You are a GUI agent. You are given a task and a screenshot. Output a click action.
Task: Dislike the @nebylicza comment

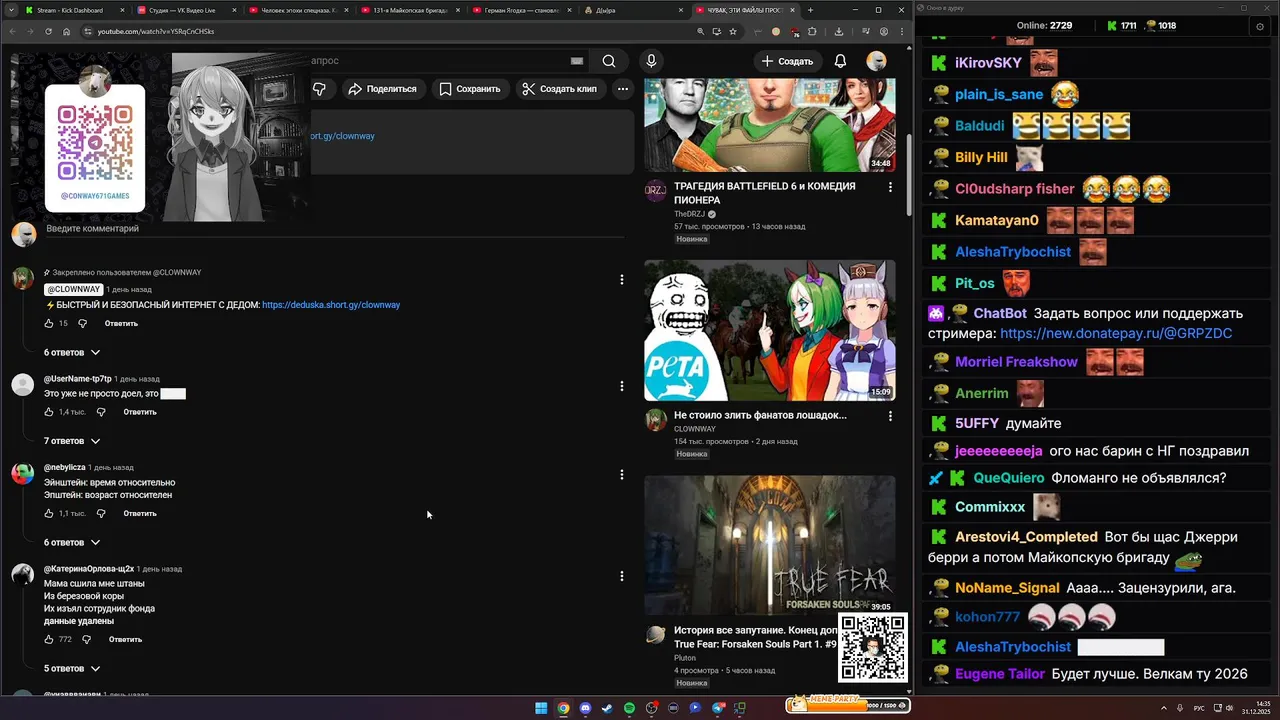coord(101,513)
